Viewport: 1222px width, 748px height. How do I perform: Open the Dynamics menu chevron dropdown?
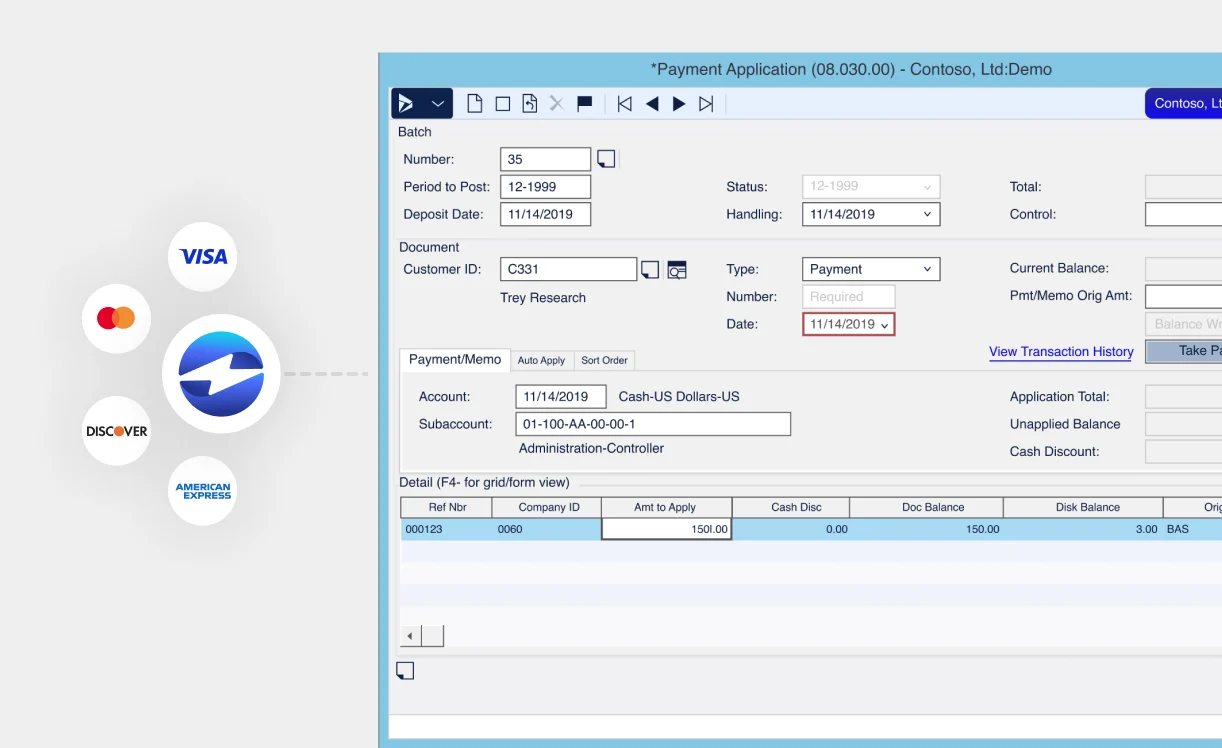438,103
